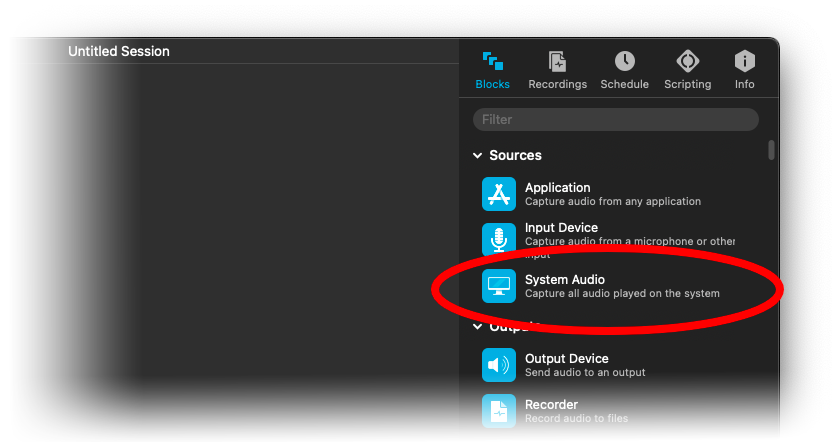Select the System Audio monitor icon
Viewport: 835px width, 442px height.
click(498, 286)
